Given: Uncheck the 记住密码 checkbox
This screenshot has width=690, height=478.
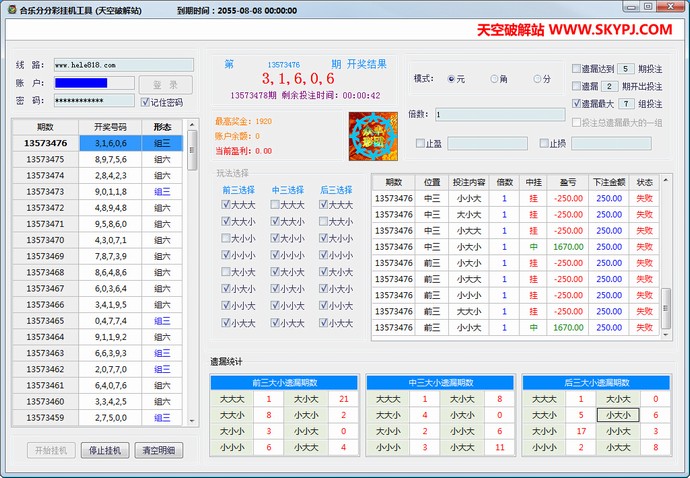Looking at the screenshot, I should coord(146,102).
